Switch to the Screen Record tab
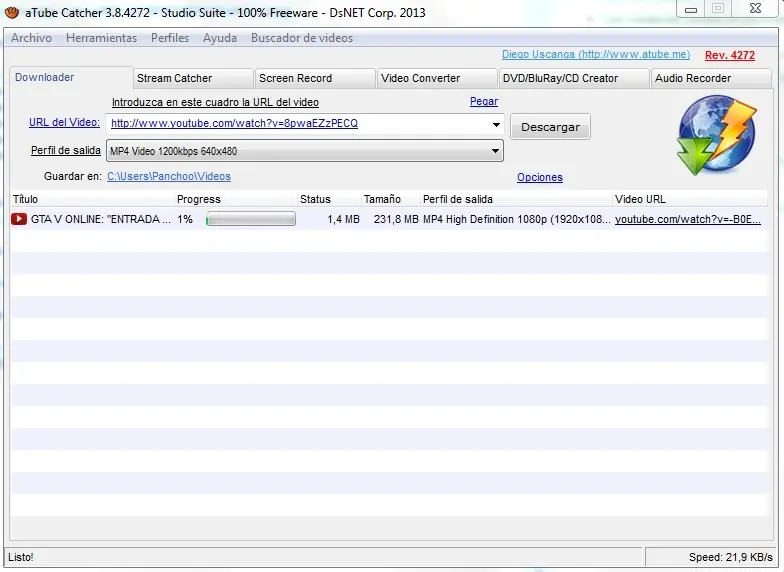 tap(315, 78)
